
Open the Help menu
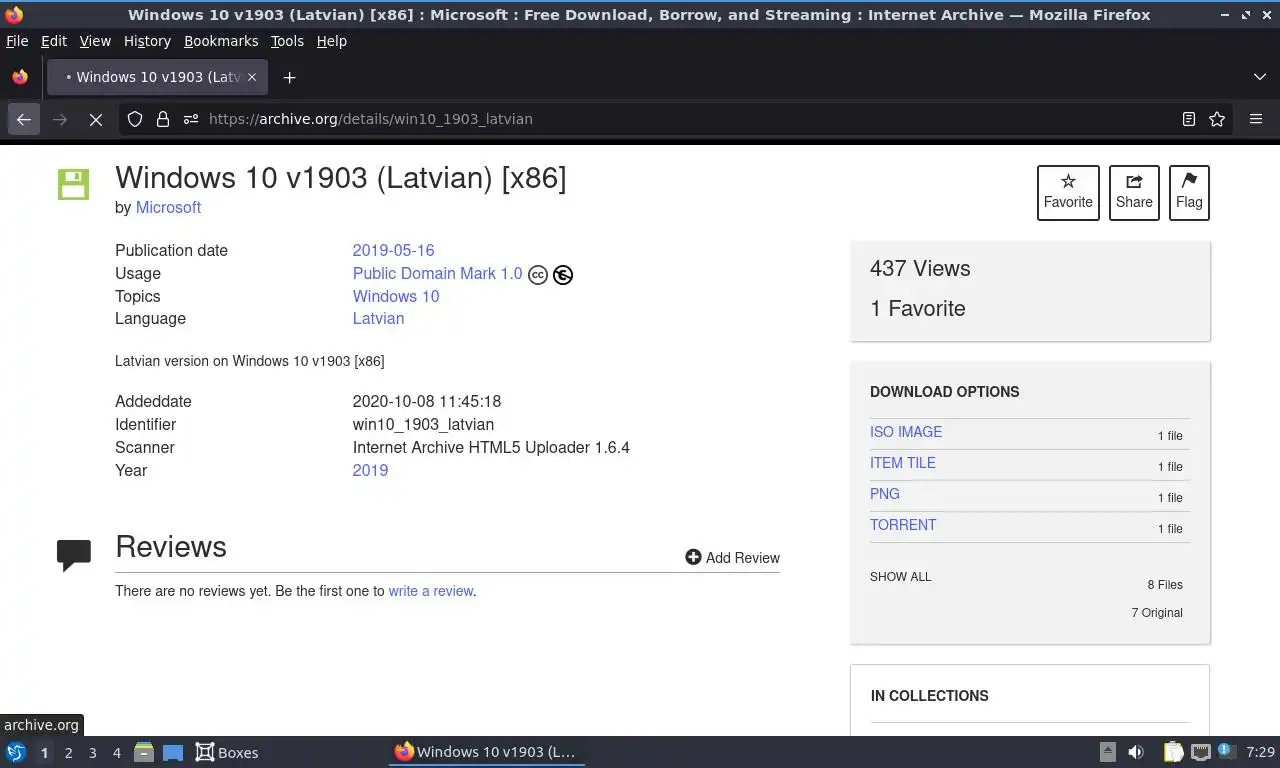332,41
